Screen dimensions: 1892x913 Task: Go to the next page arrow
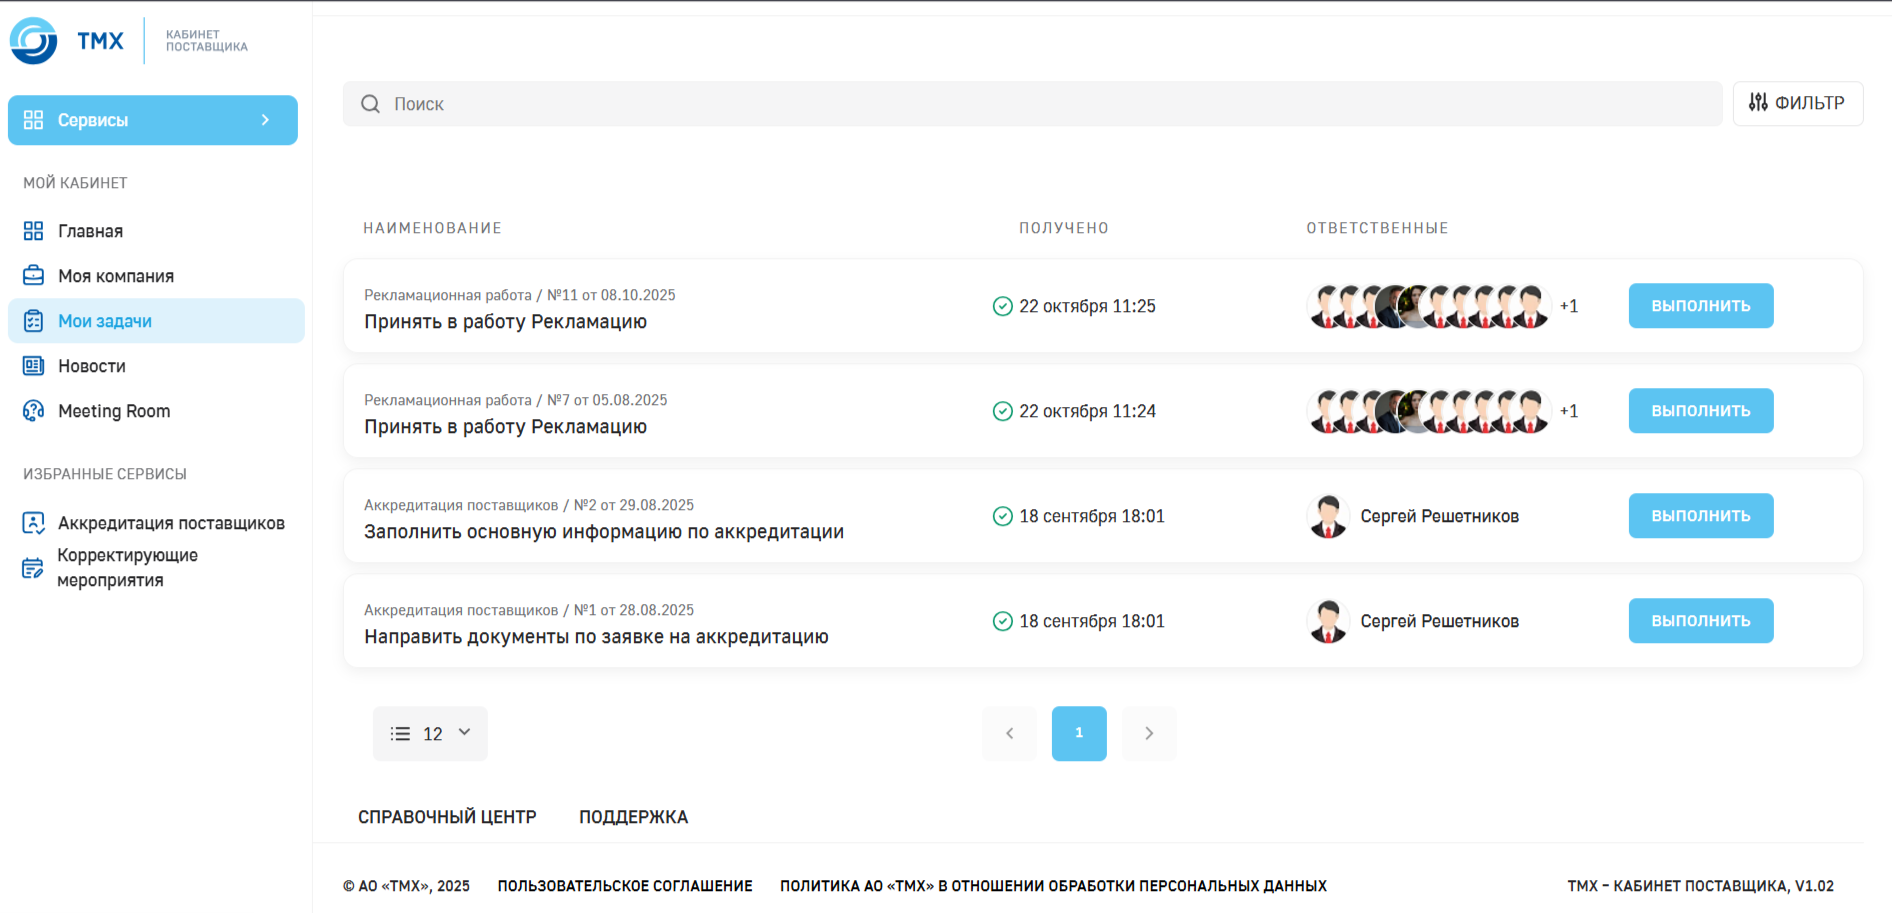[x=1149, y=734]
